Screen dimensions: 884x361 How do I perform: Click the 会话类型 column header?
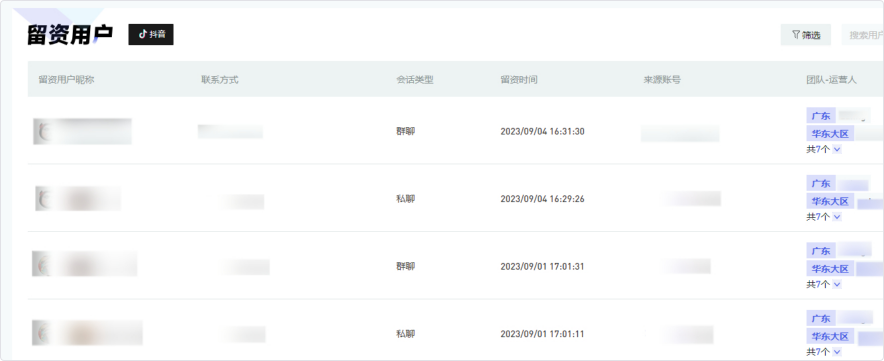[414, 80]
